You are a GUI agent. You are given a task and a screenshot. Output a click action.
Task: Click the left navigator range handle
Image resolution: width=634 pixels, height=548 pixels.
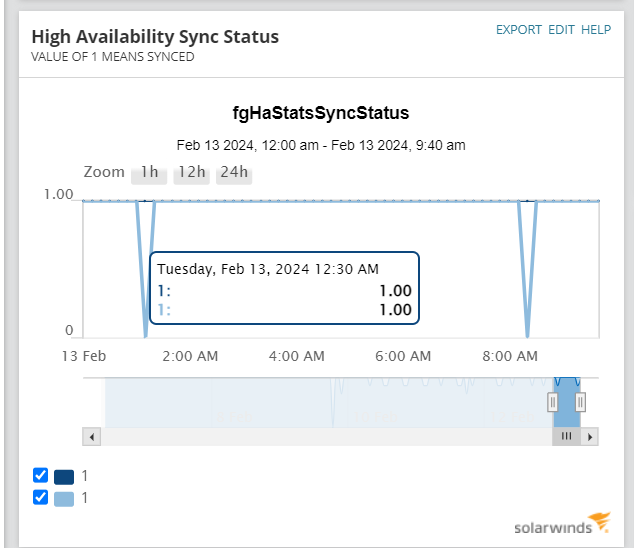pos(552,402)
